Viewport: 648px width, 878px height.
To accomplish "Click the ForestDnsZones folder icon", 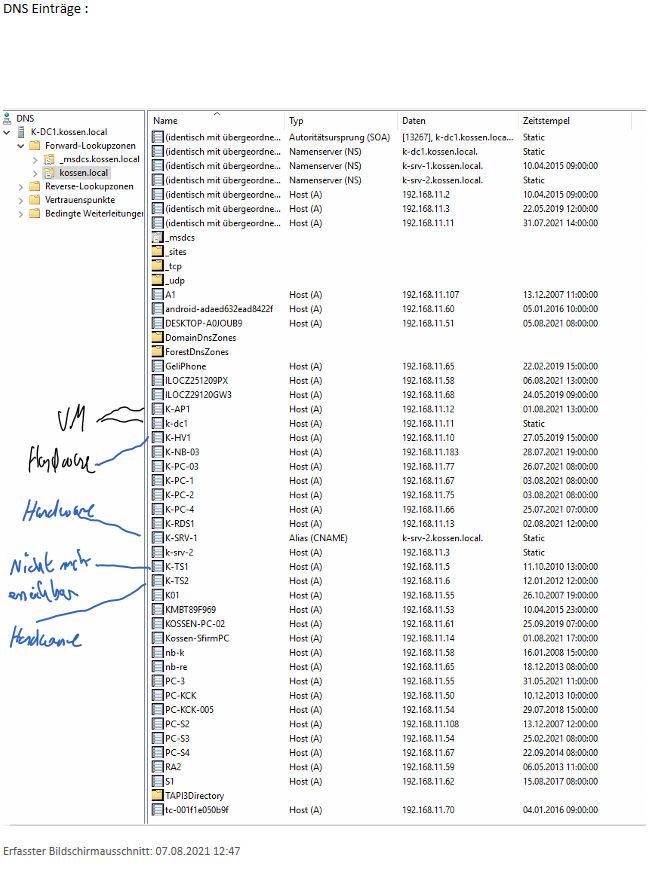I will [x=157, y=352].
